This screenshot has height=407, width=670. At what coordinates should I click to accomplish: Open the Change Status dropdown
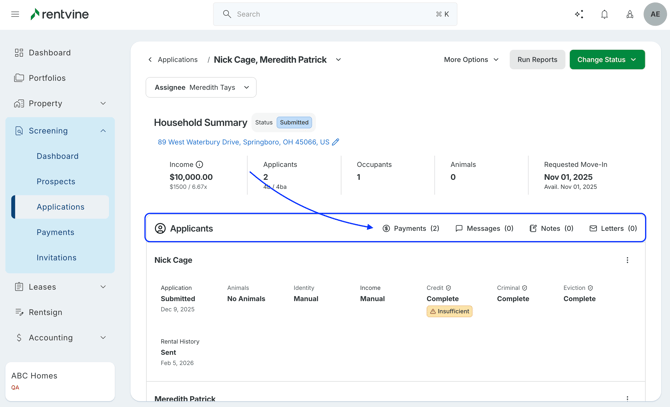tap(607, 60)
